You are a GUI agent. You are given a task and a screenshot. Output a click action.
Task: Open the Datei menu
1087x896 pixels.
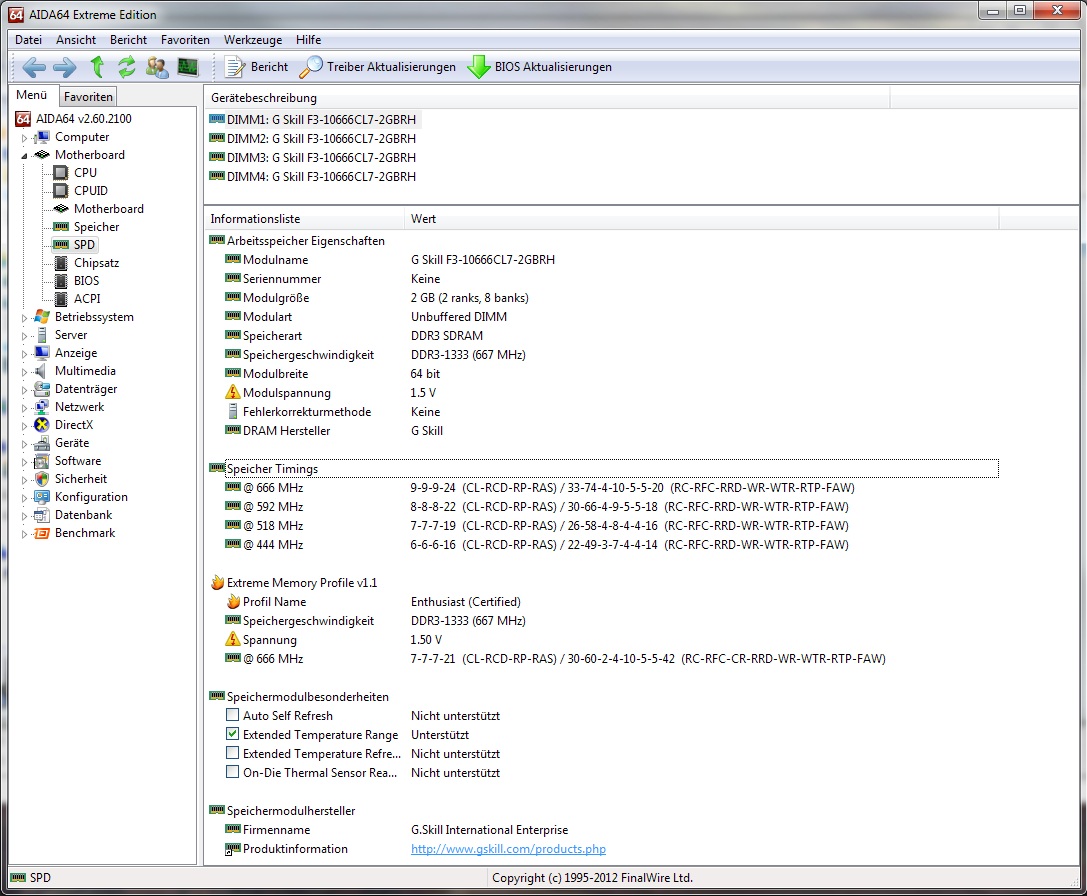pos(28,40)
